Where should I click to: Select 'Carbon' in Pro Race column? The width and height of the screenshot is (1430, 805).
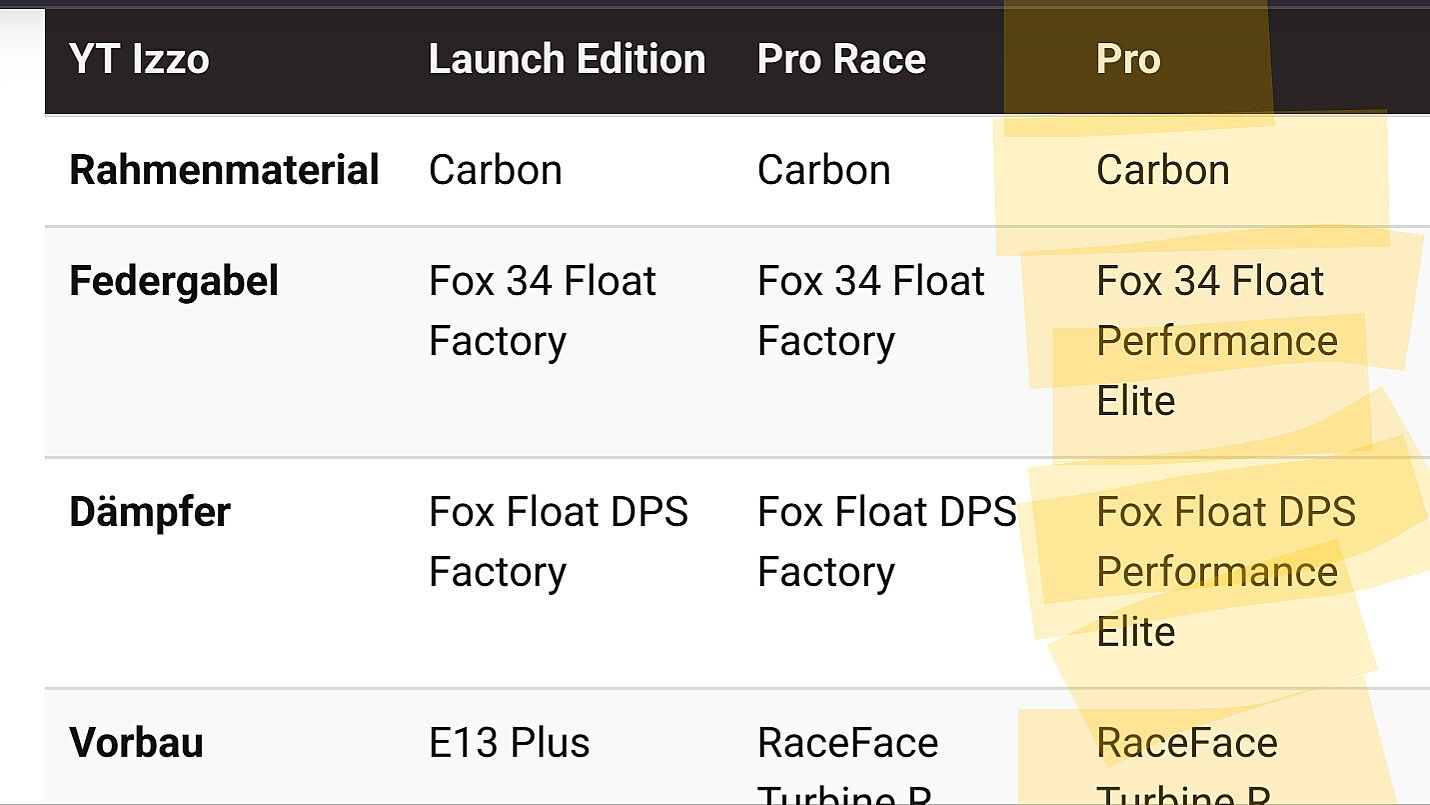(823, 170)
